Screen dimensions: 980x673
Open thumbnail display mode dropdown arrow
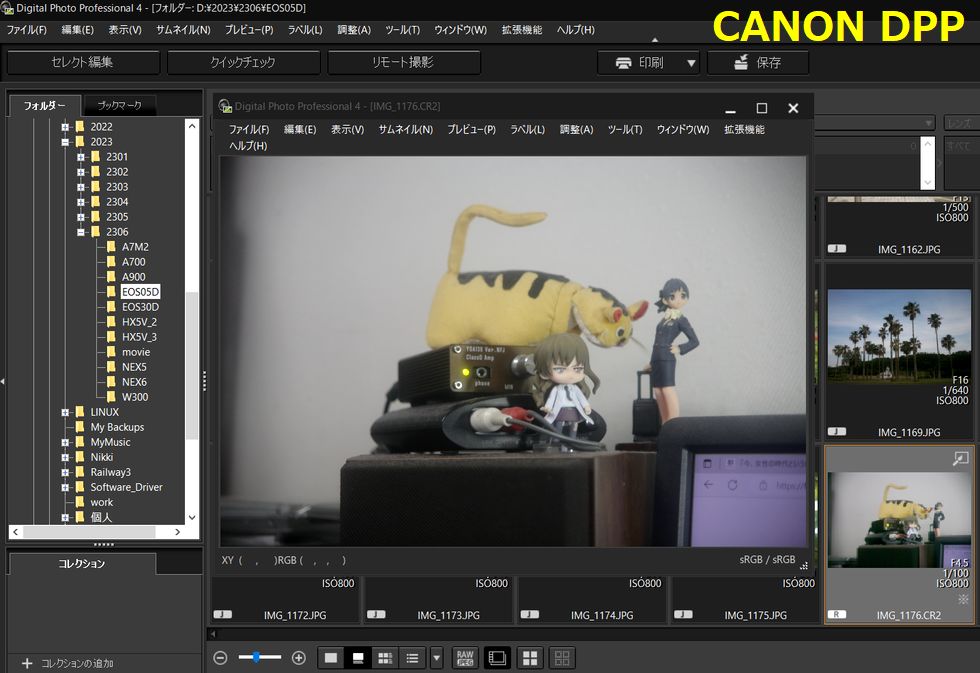point(436,658)
